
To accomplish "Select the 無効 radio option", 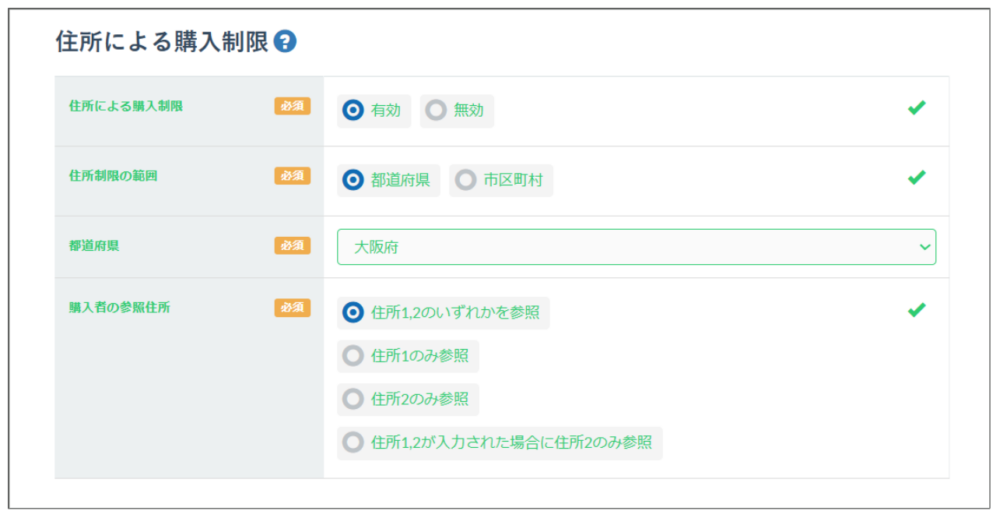I will (436, 111).
